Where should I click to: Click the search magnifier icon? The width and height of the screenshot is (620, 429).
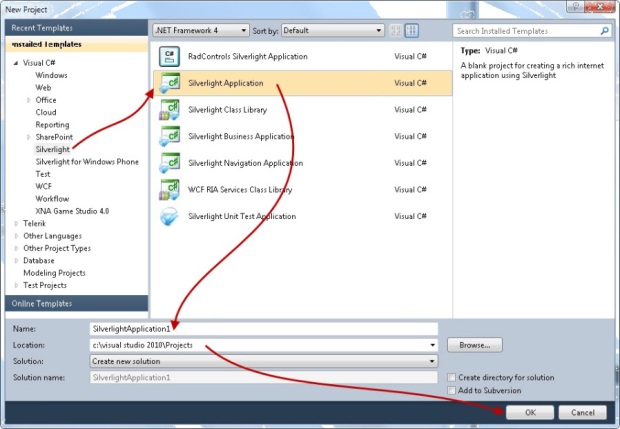[604, 31]
